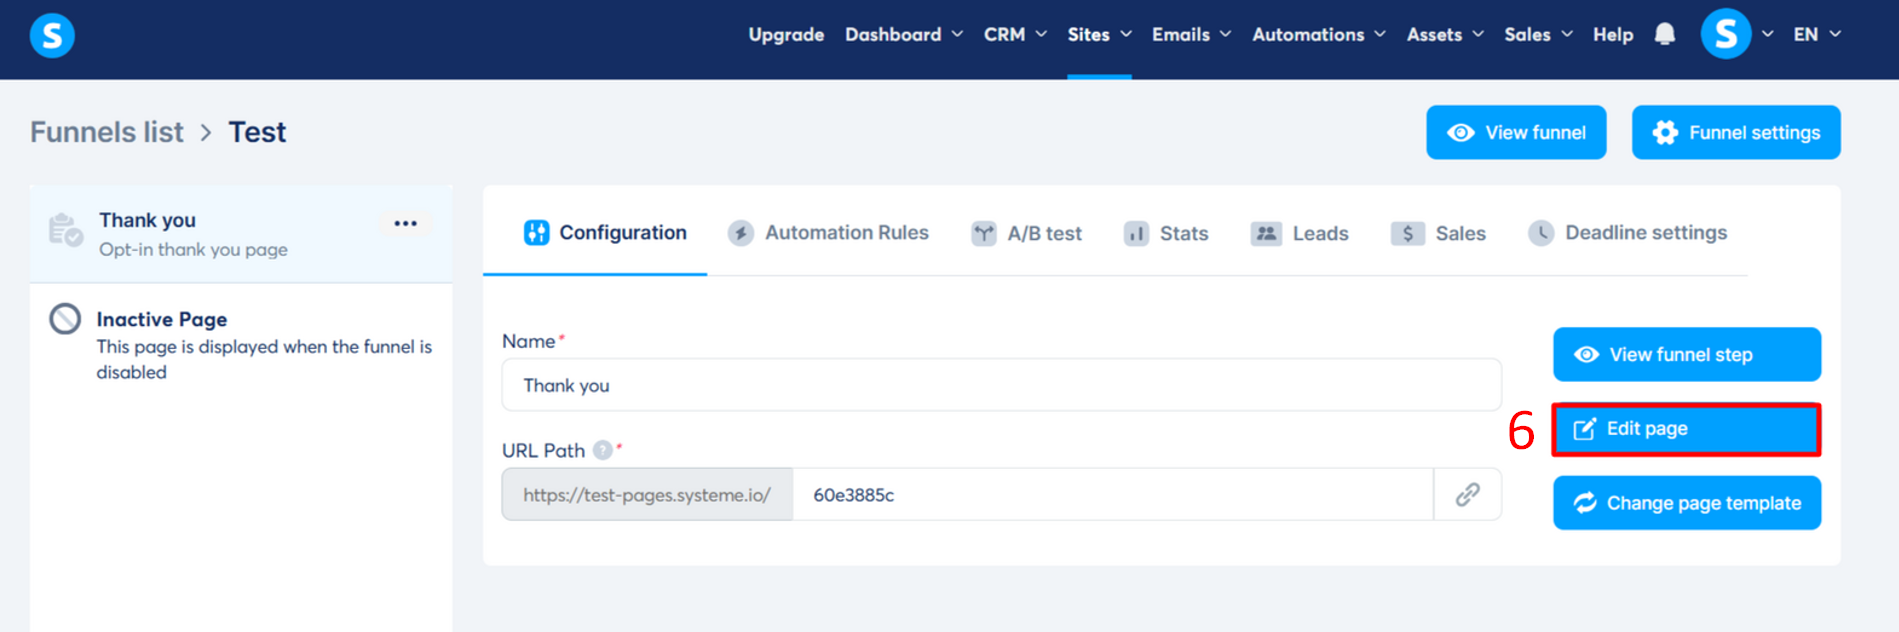Click the pencil icon in Edit page
The image size is (1899, 632).
click(1585, 429)
